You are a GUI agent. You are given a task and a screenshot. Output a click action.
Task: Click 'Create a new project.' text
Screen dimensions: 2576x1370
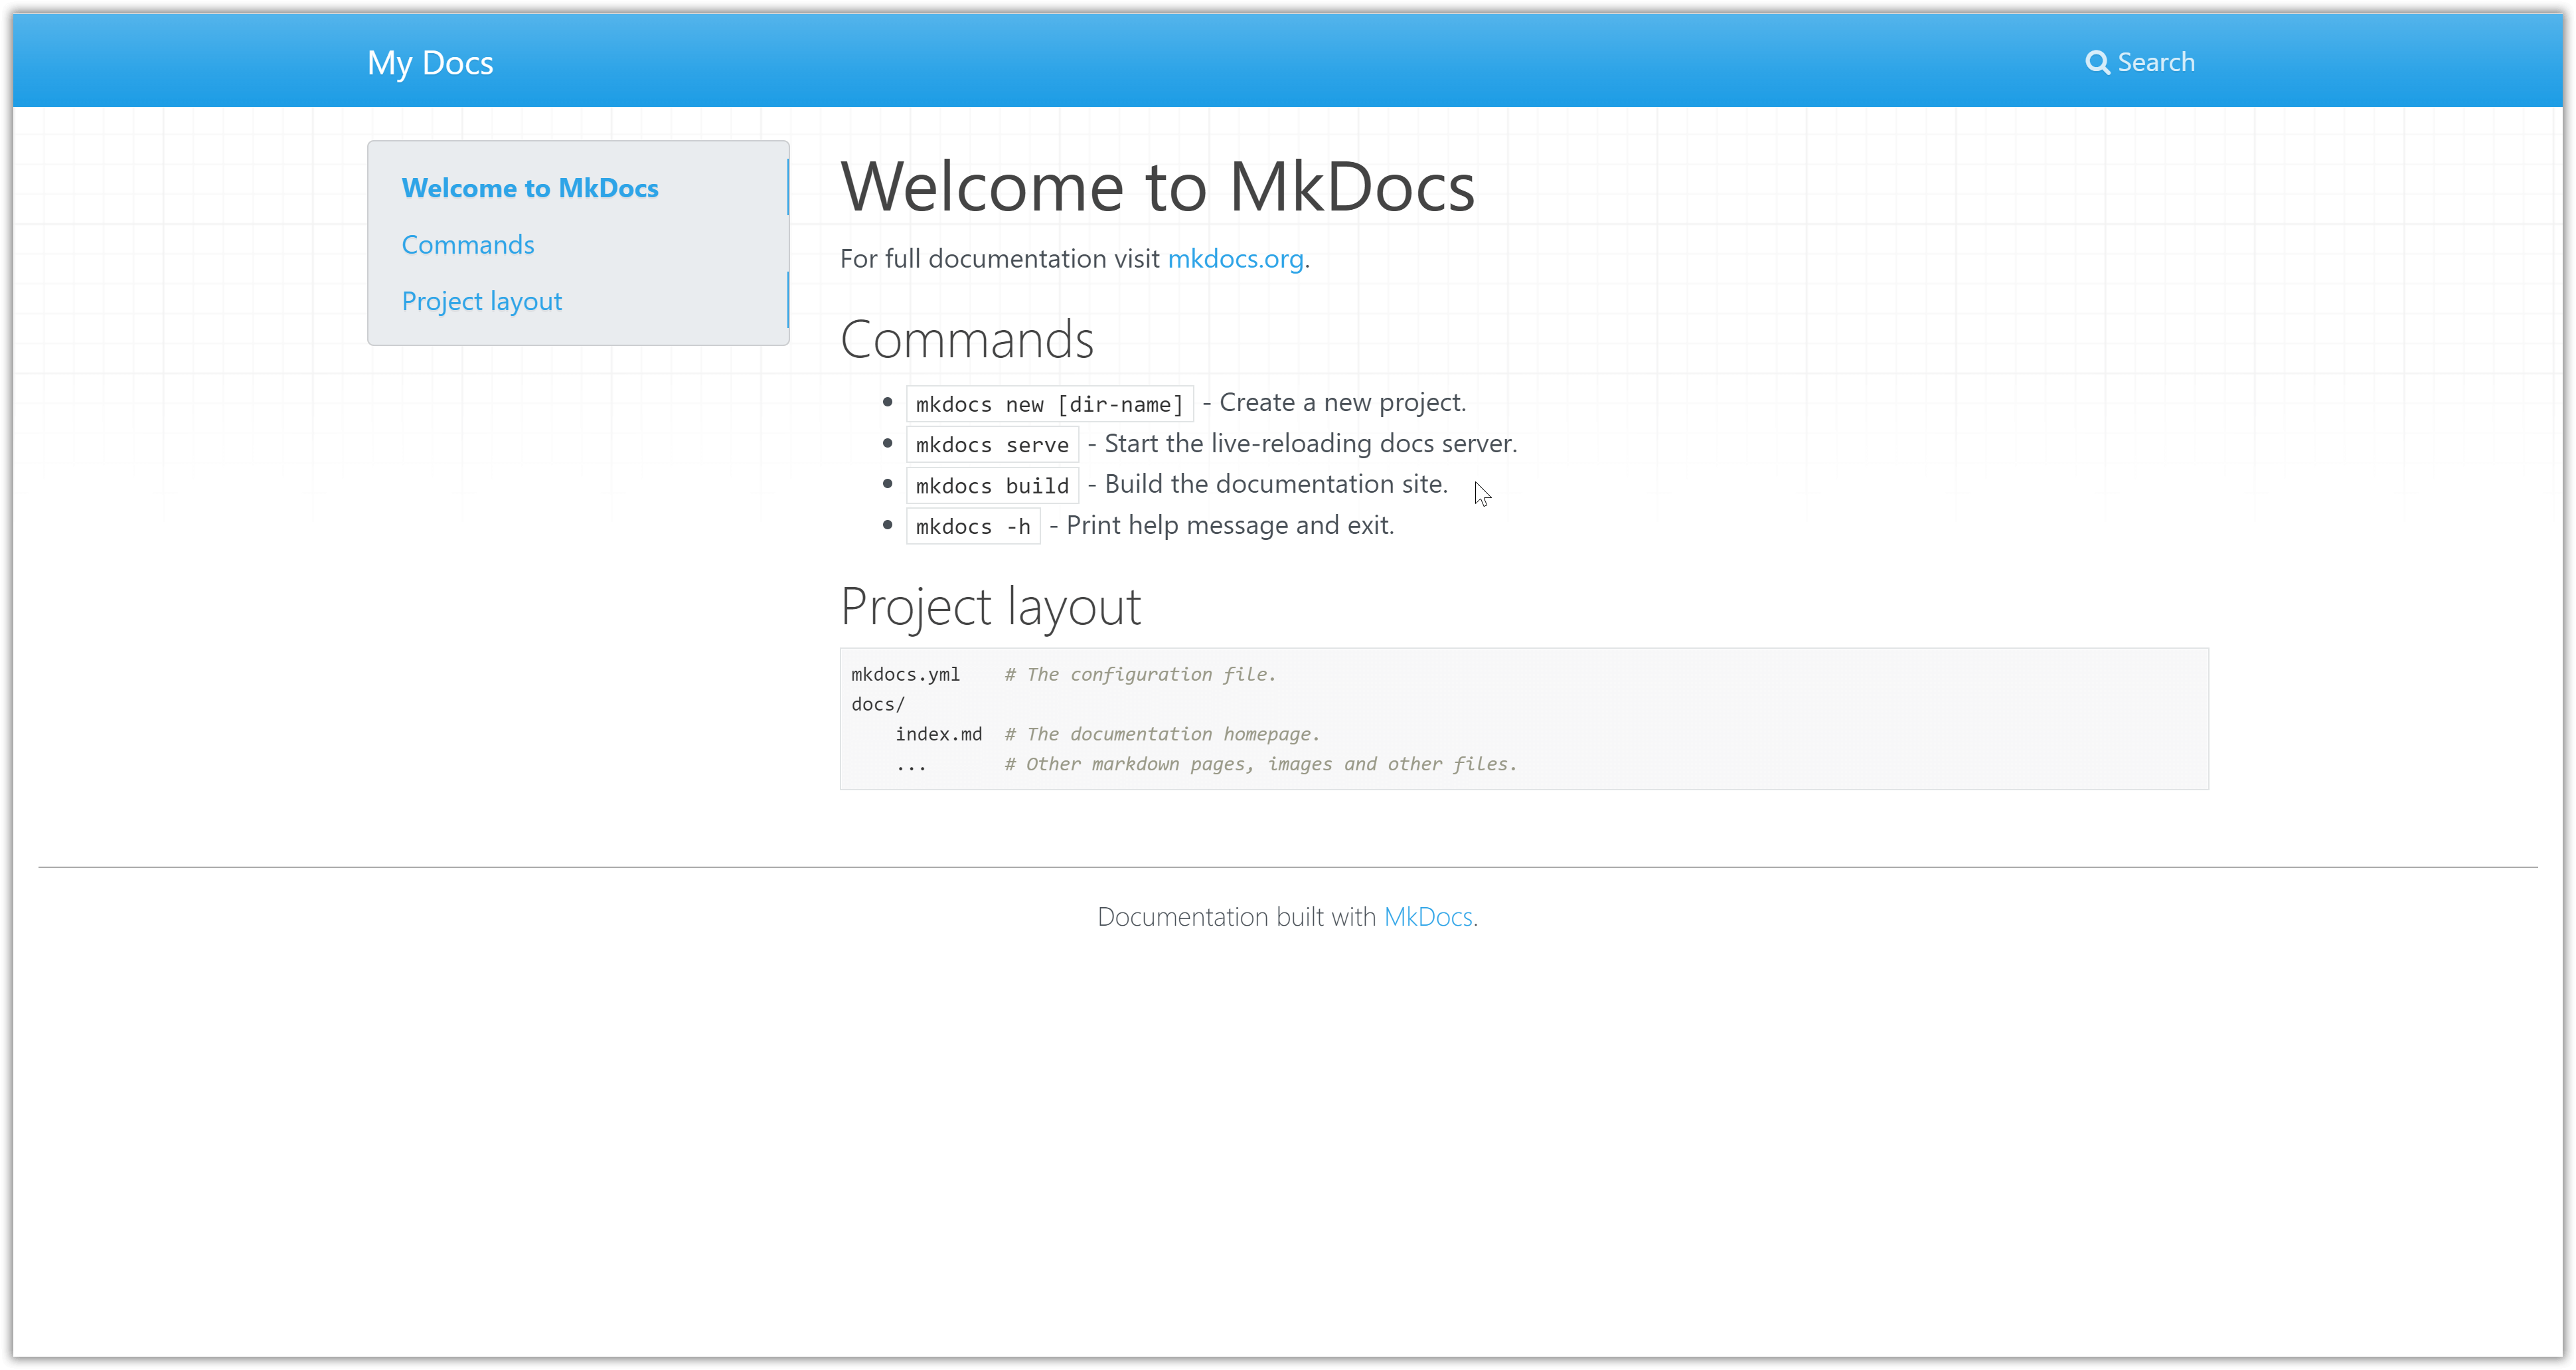[1343, 403]
